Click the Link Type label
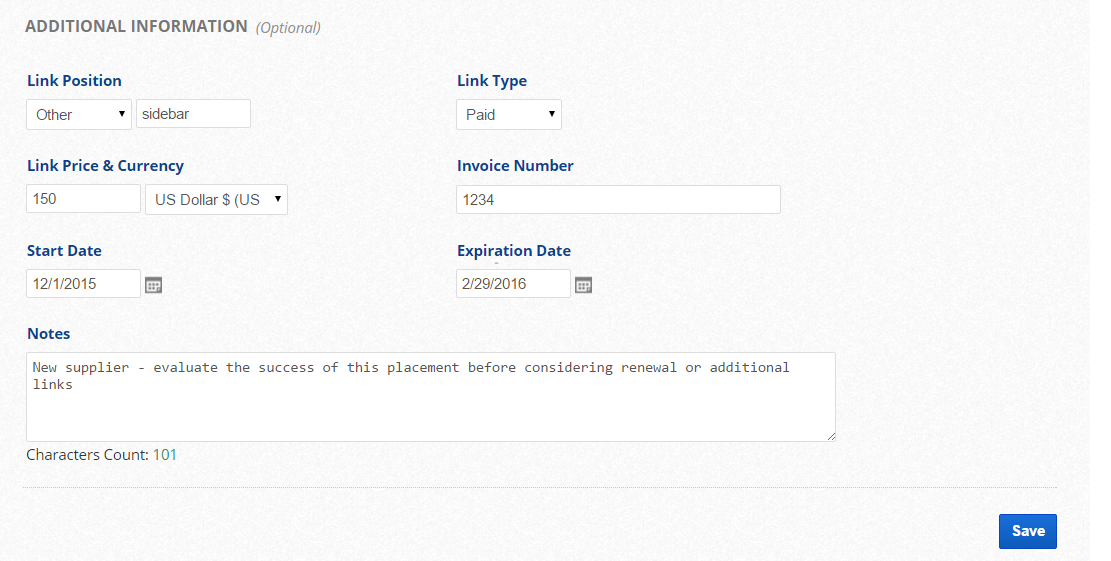The image size is (1111, 561). (x=492, y=81)
